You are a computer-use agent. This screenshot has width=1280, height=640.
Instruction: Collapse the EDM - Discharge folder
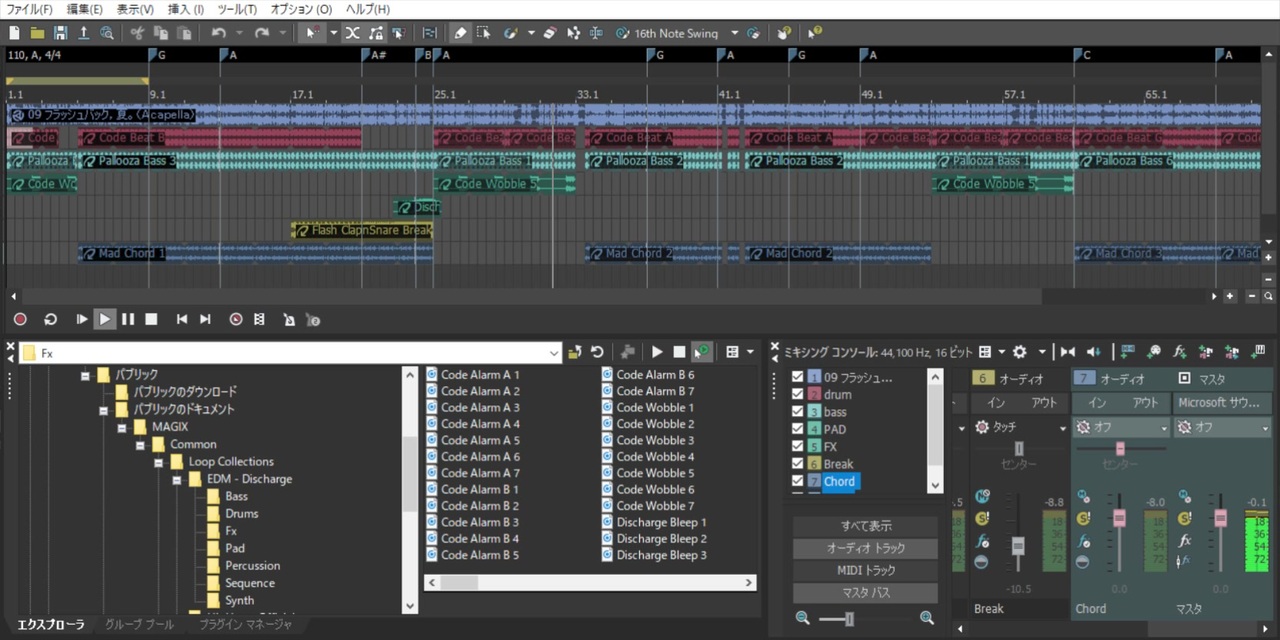[x=176, y=479]
